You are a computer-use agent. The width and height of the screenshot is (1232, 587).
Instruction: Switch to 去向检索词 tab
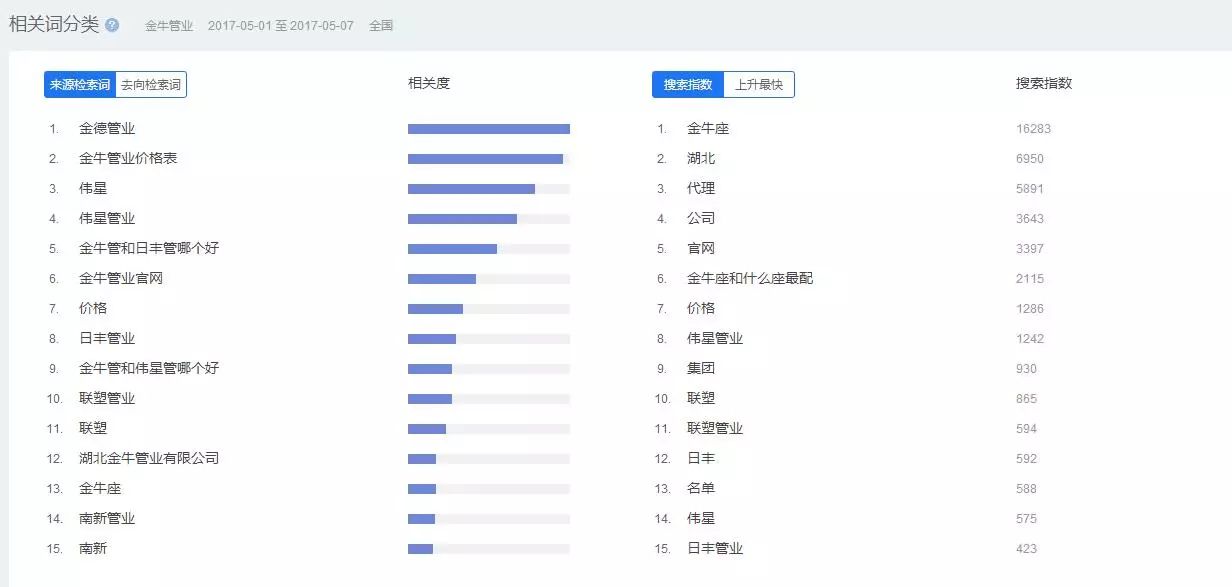click(x=151, y=85)
